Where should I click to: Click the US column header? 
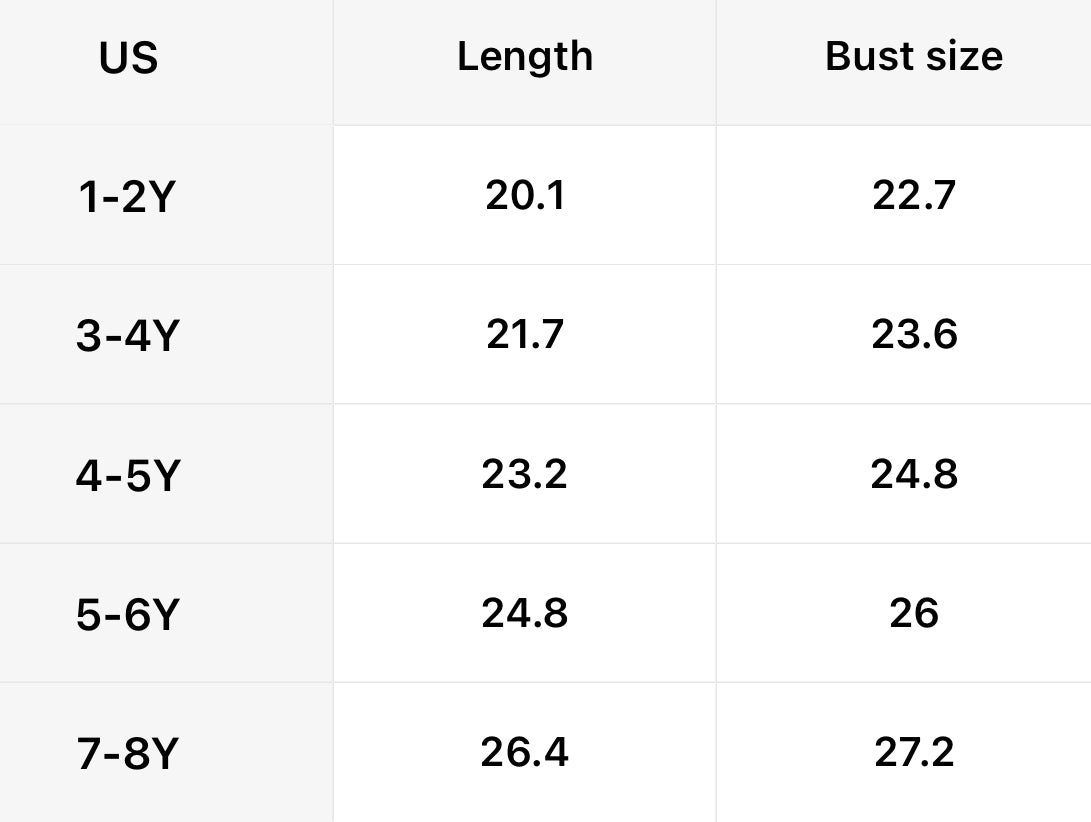128,58
